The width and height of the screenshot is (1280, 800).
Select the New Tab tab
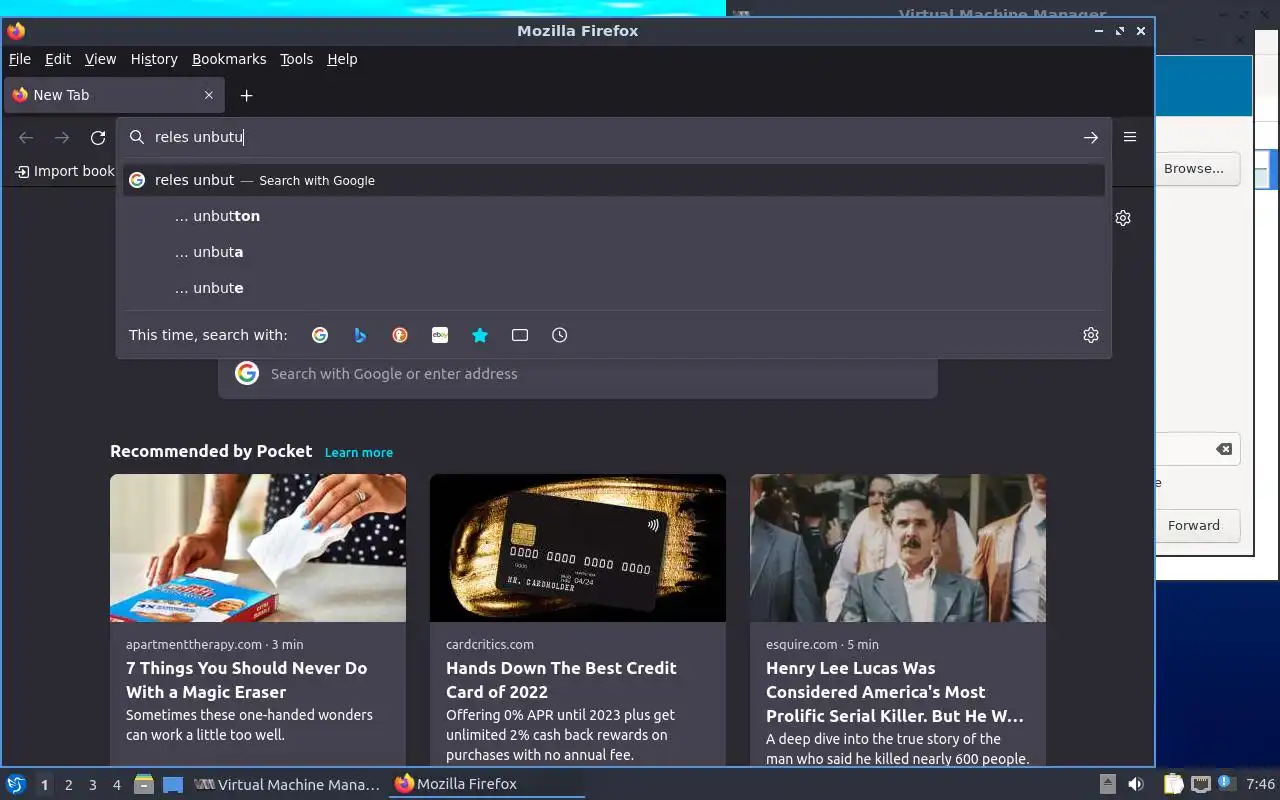pyautogui.click(x=114, y=95)
